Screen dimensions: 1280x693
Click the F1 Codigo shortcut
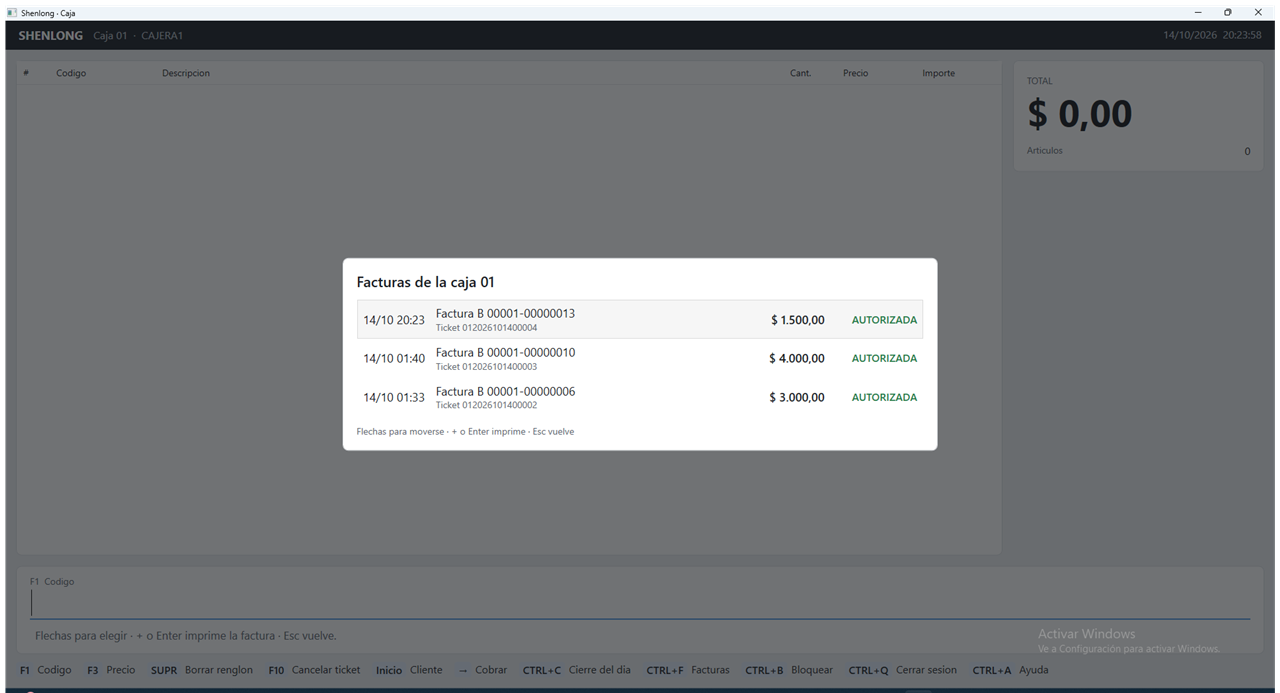[46, 670]
